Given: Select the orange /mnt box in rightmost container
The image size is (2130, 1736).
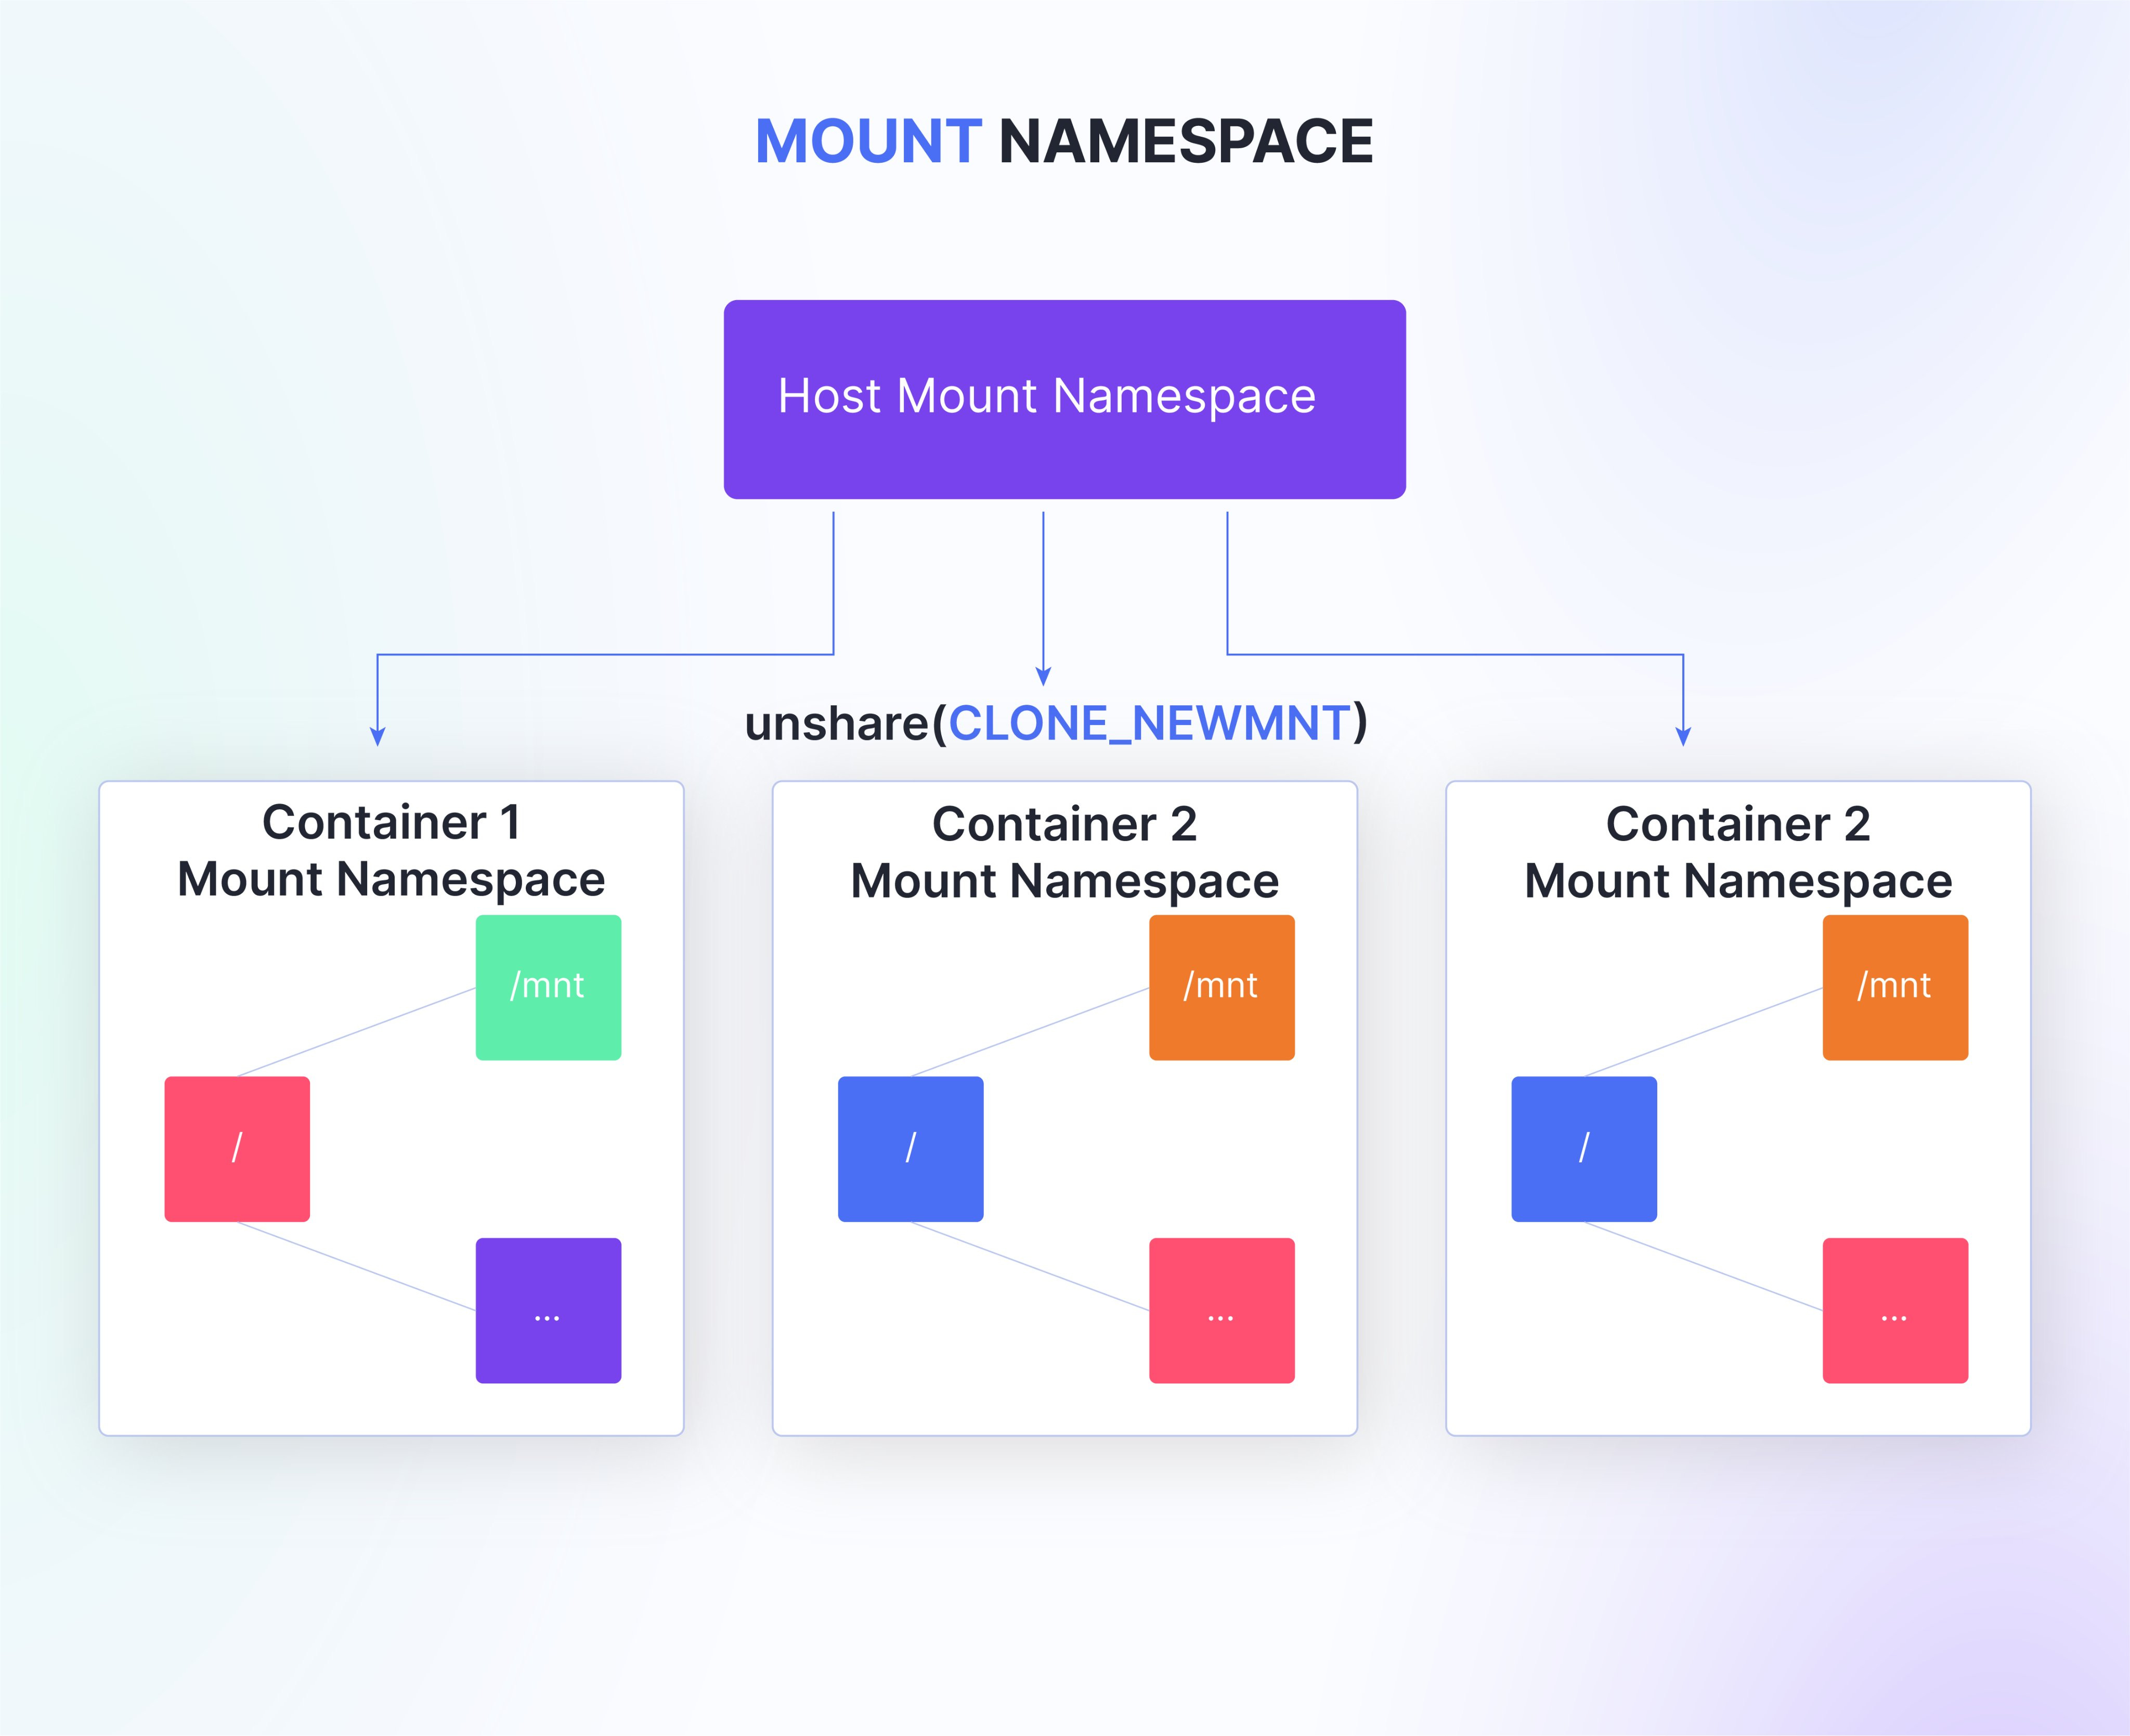Looking at the screenshot, I should [1895, 987].
